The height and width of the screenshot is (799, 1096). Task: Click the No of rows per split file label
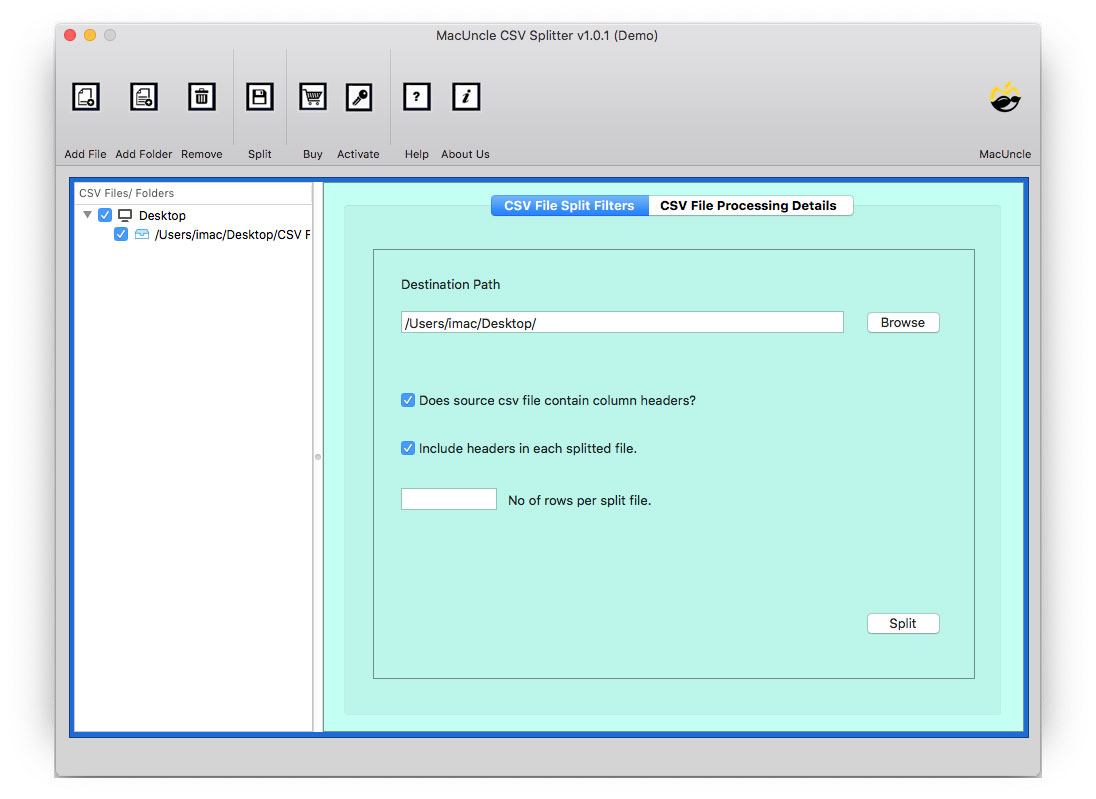click(579, 501)
